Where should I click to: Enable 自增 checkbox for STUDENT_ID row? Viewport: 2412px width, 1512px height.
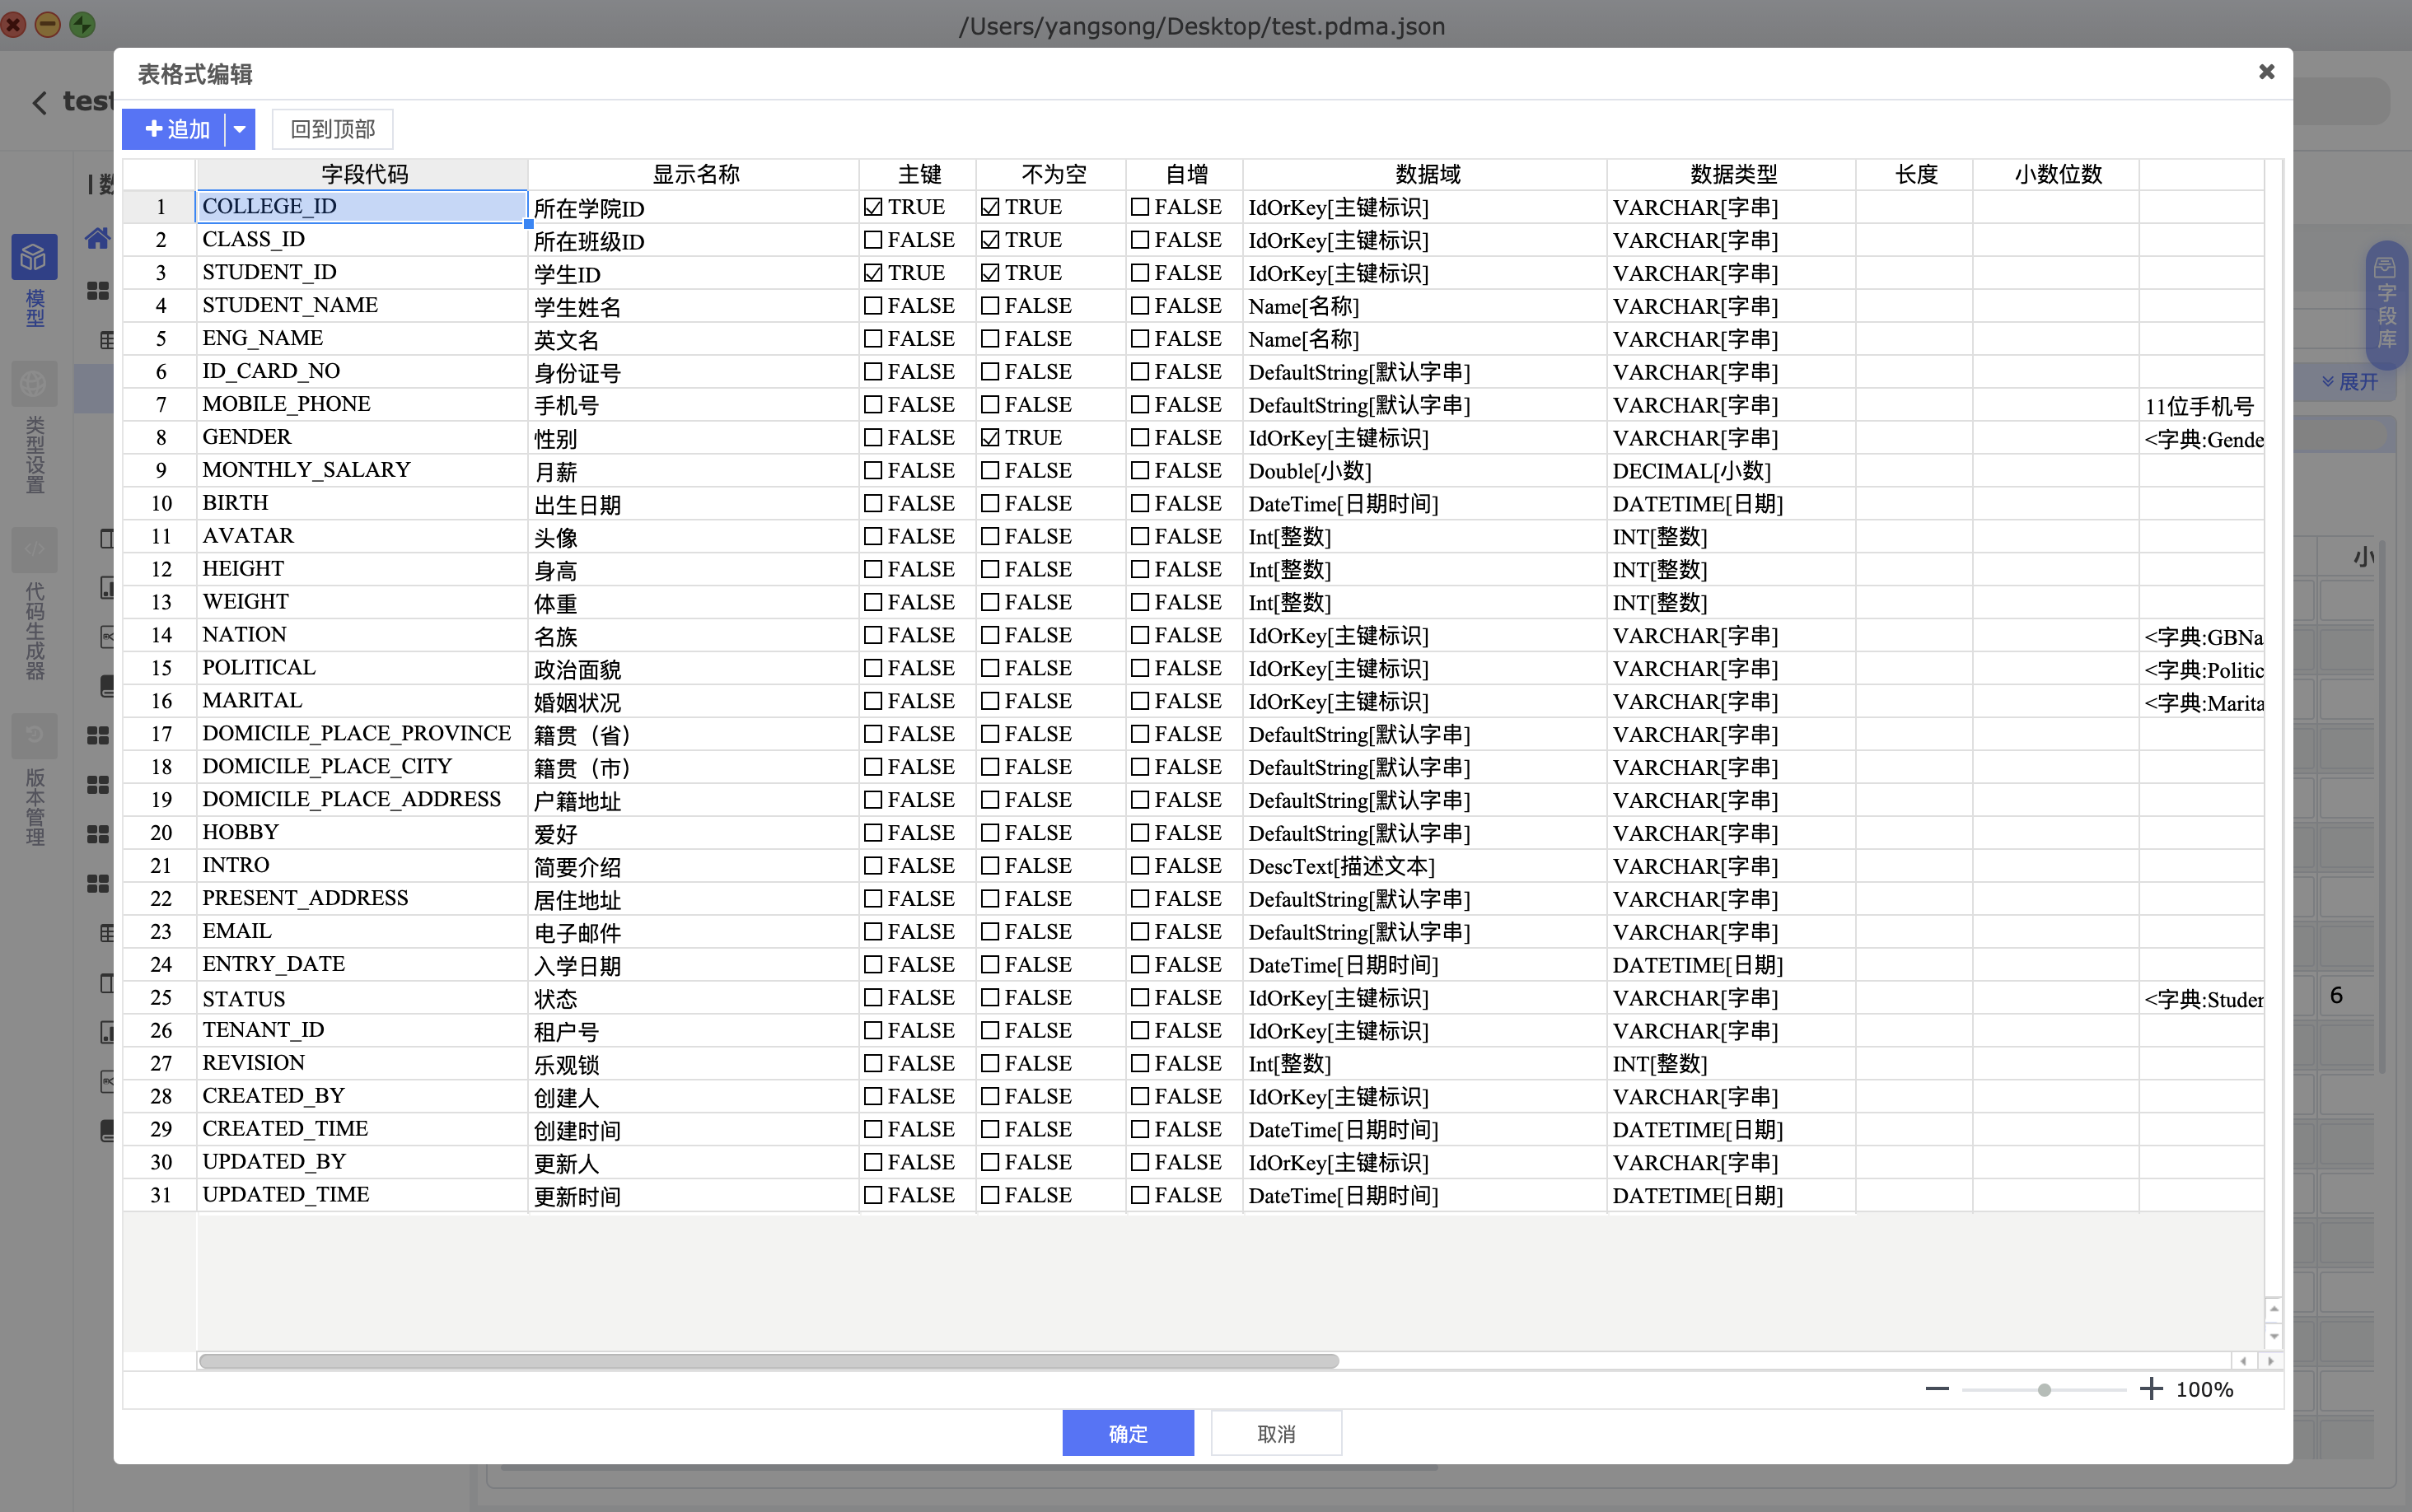(1140, 273)
